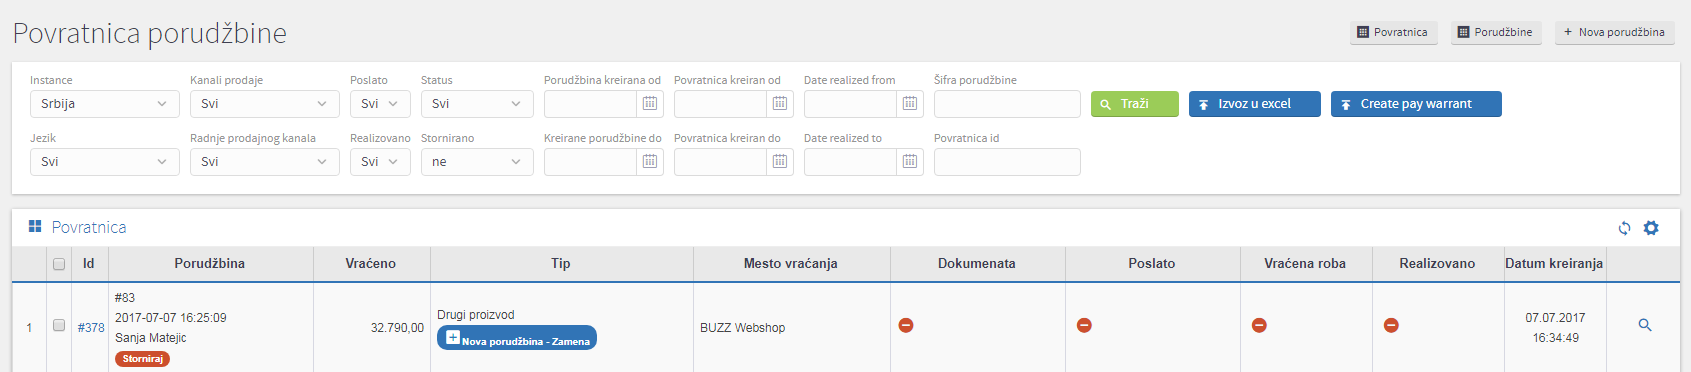
Task: Open the Stornirano dropdown set to ne
Action: 477,162
